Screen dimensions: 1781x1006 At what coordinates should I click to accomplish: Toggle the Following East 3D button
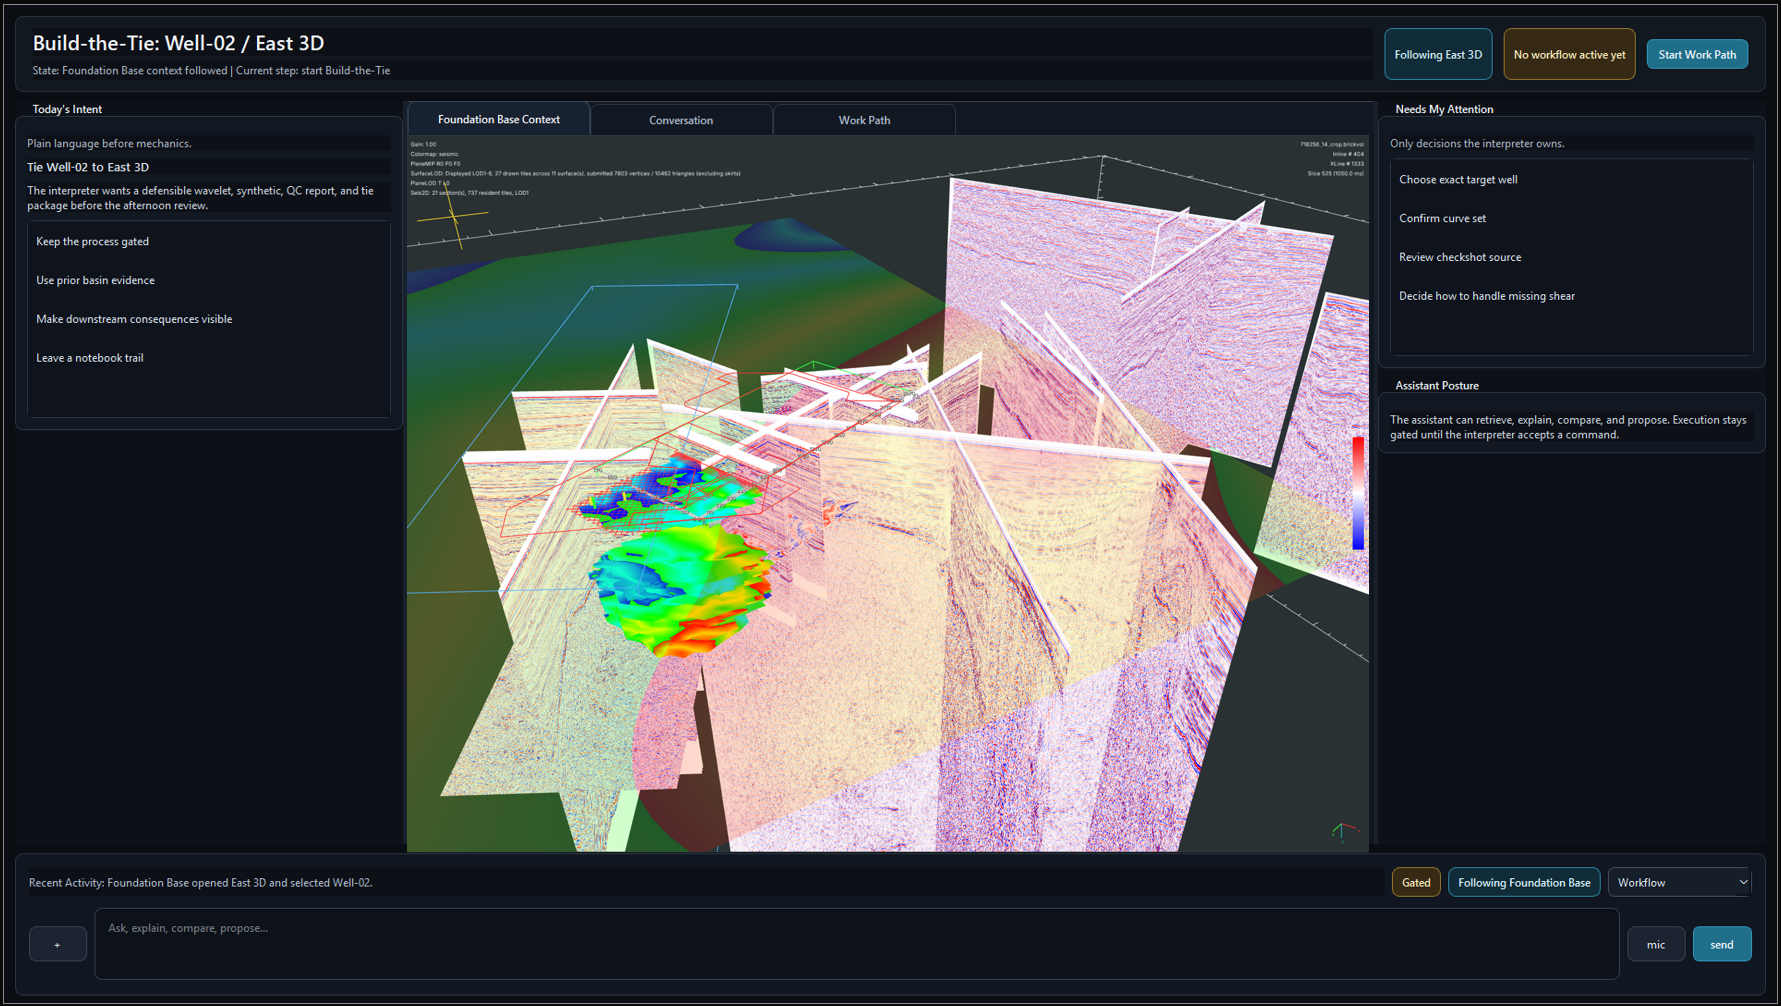(x=1438, y=54)
